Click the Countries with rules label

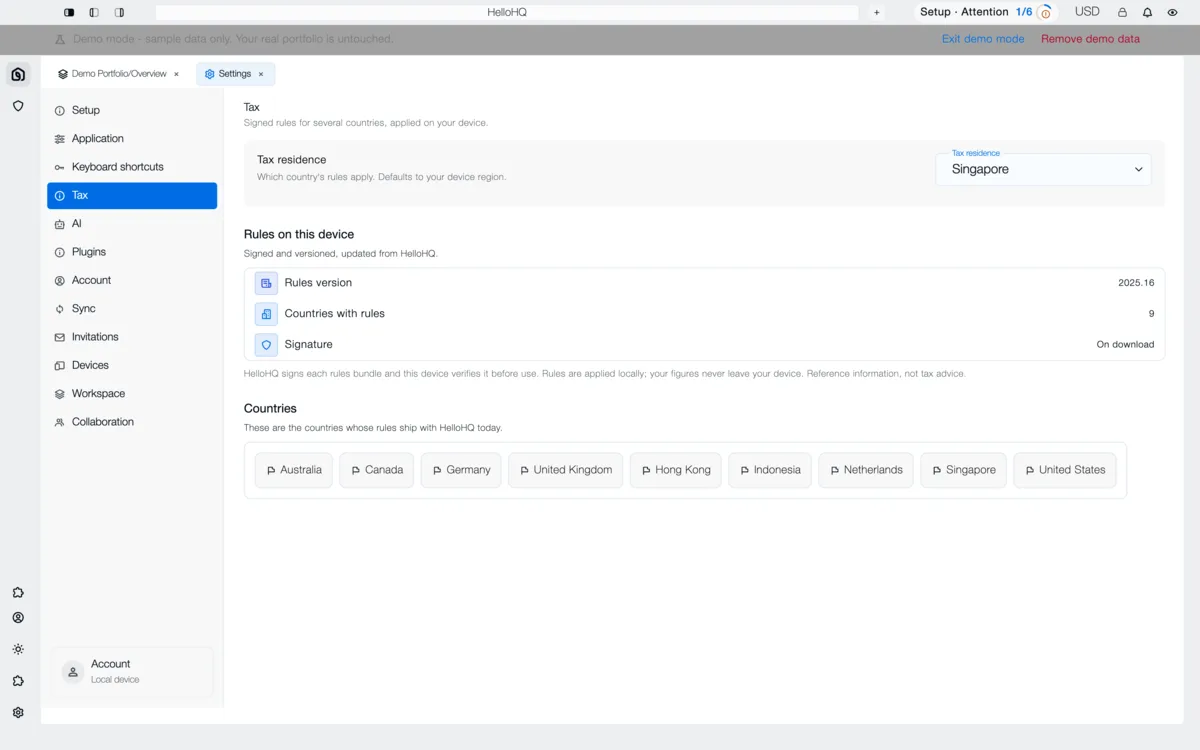[x=334, y=314]
